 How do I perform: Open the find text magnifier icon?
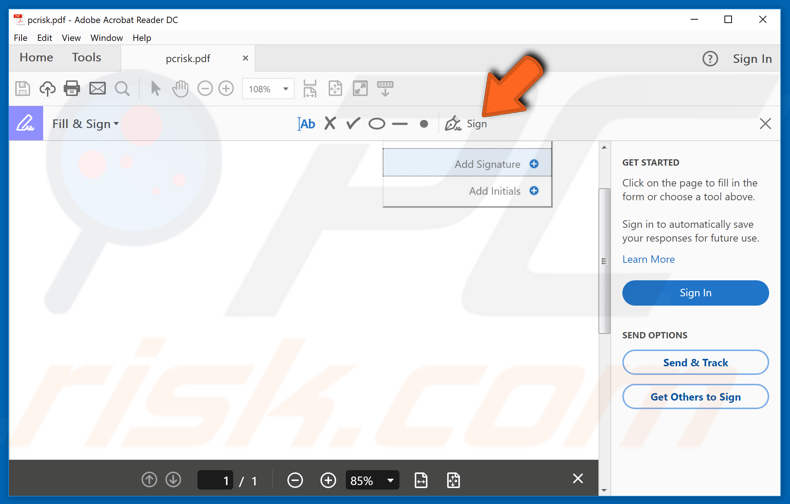point(122,89)
